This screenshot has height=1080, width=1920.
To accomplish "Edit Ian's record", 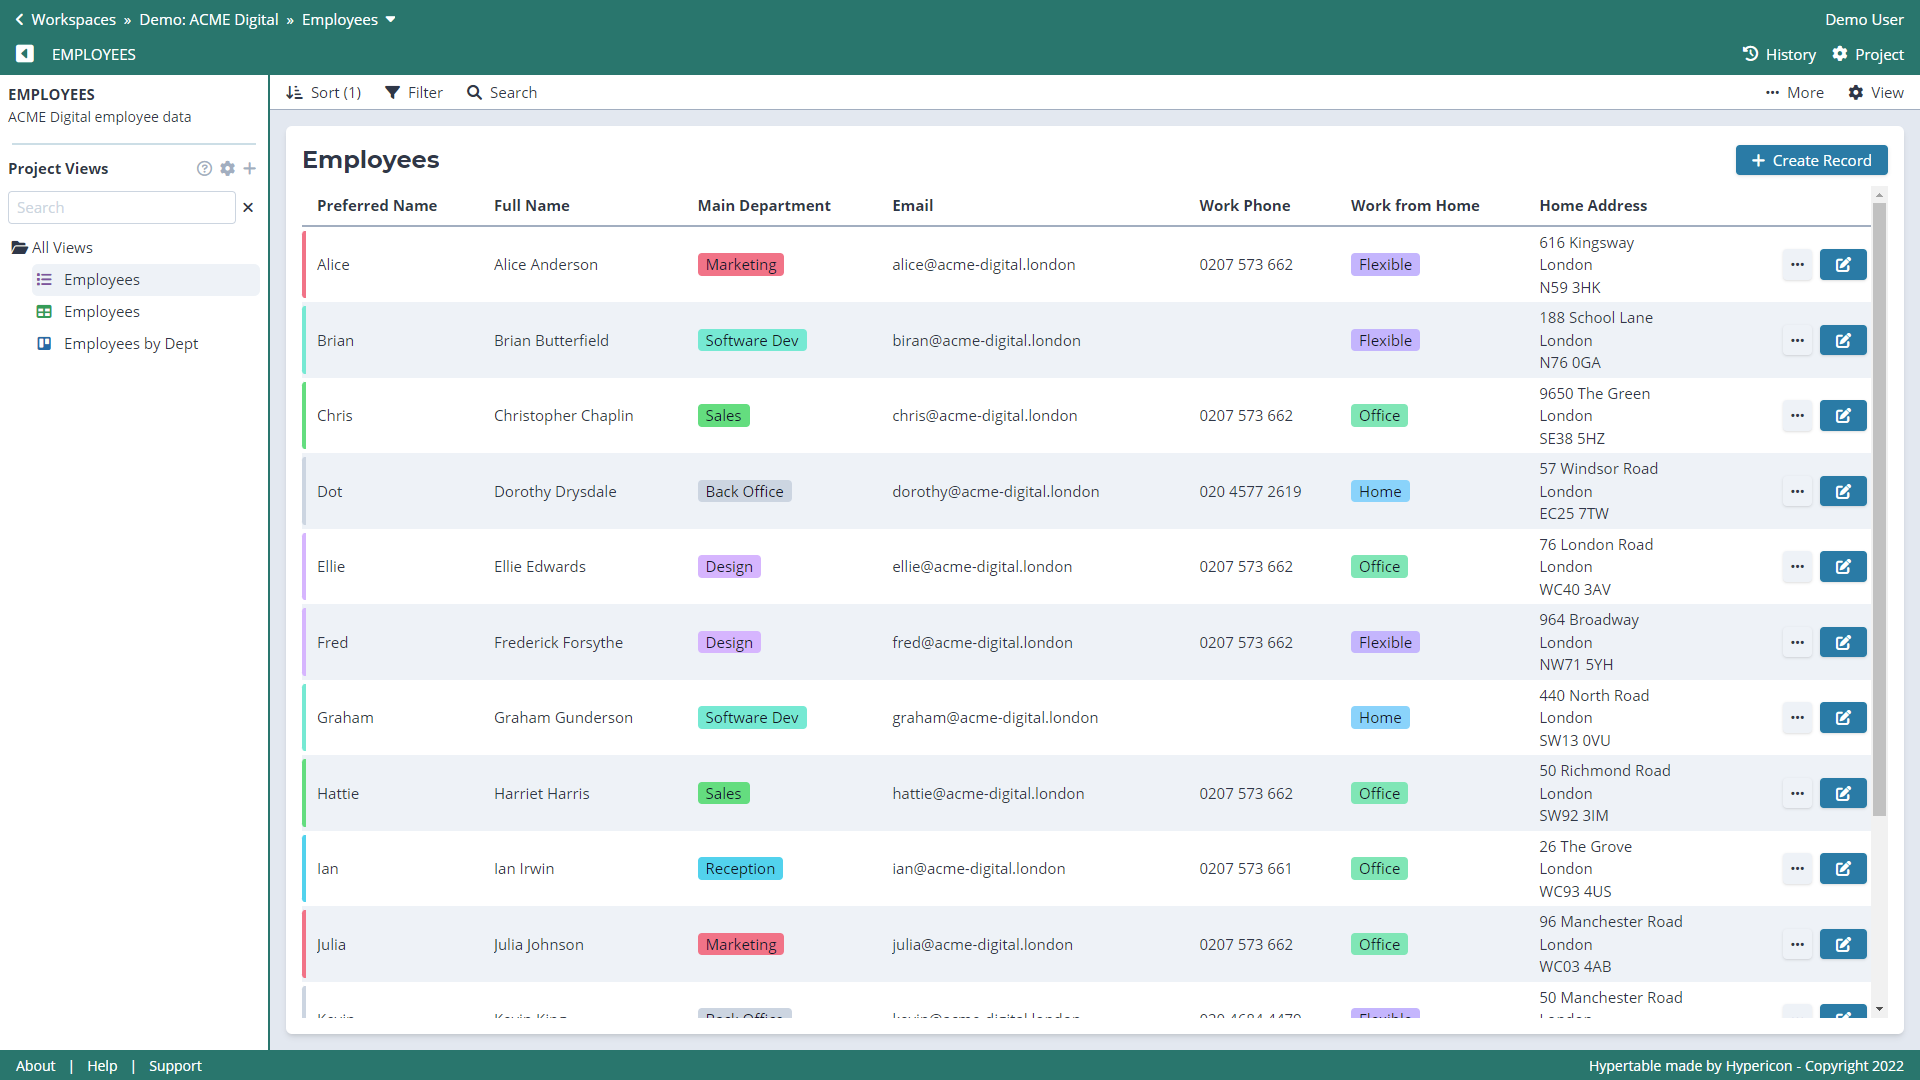I will tap(1843, 869).
